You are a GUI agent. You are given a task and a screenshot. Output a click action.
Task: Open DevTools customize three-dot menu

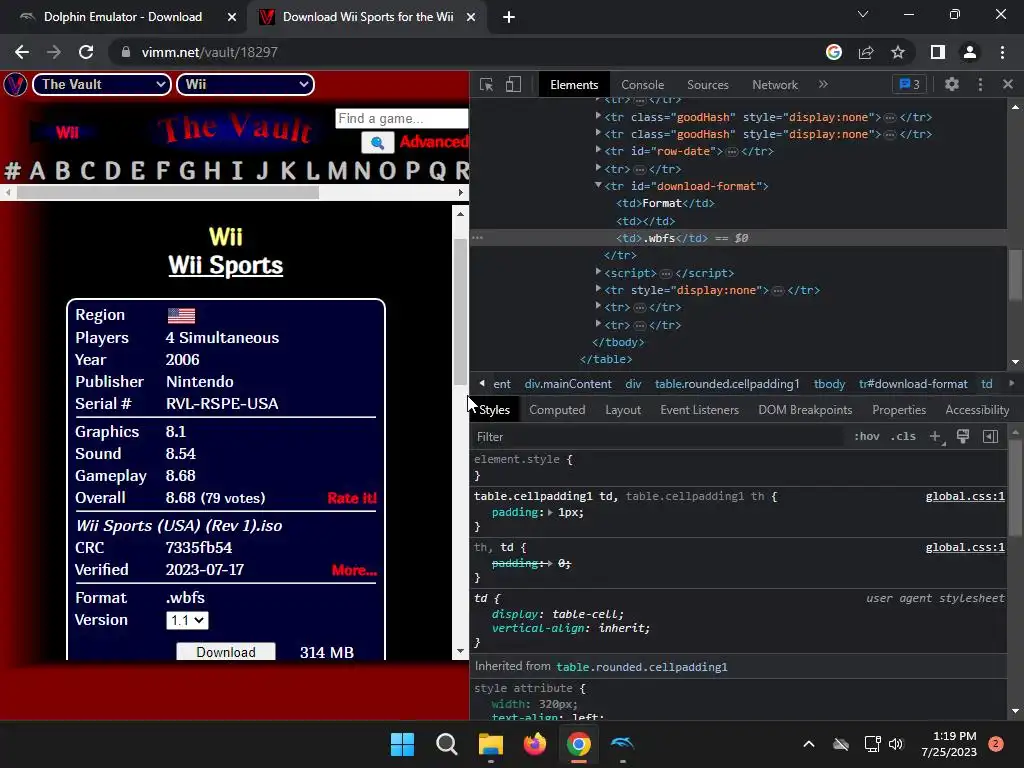point(980,84)
